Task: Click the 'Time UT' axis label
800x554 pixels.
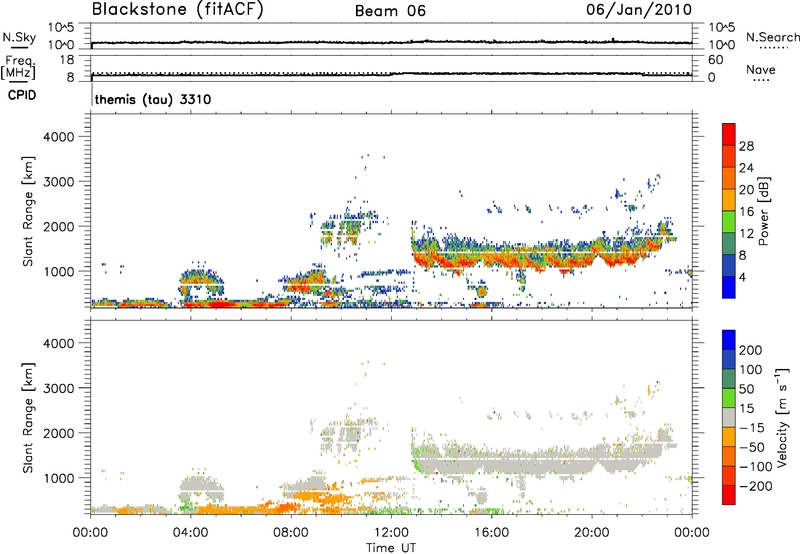Action: (391, 548)
